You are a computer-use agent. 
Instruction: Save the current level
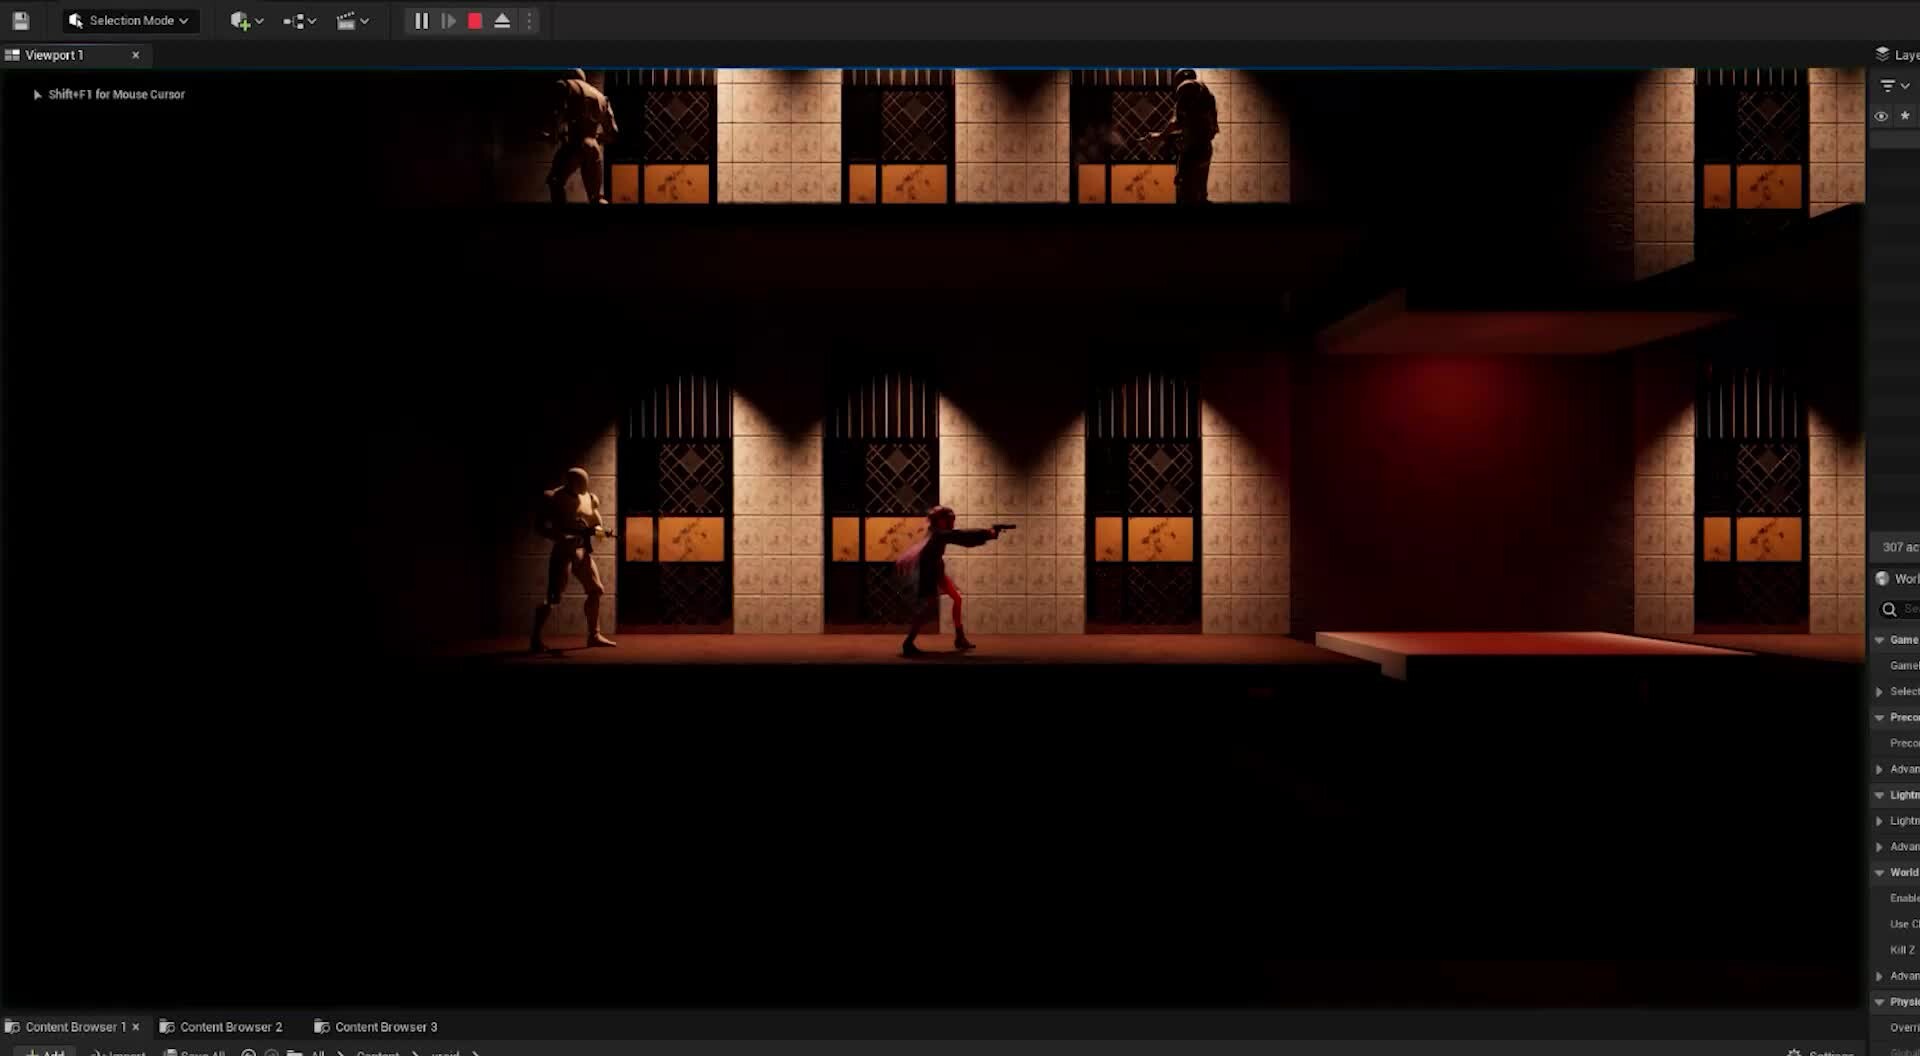pyautogui.click(x=21, y=20)
